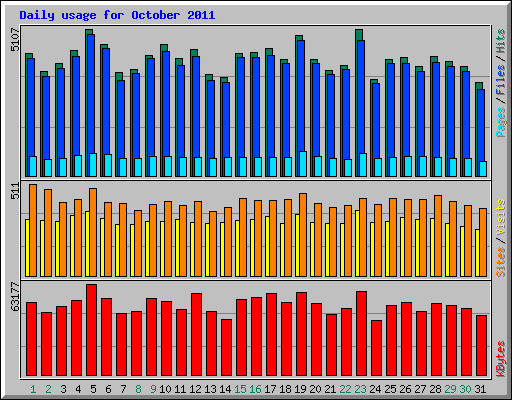This screenshot has height=400, width=512.
Task: Select the cyan Pages bar for day 1
Action: pos(33,166)
